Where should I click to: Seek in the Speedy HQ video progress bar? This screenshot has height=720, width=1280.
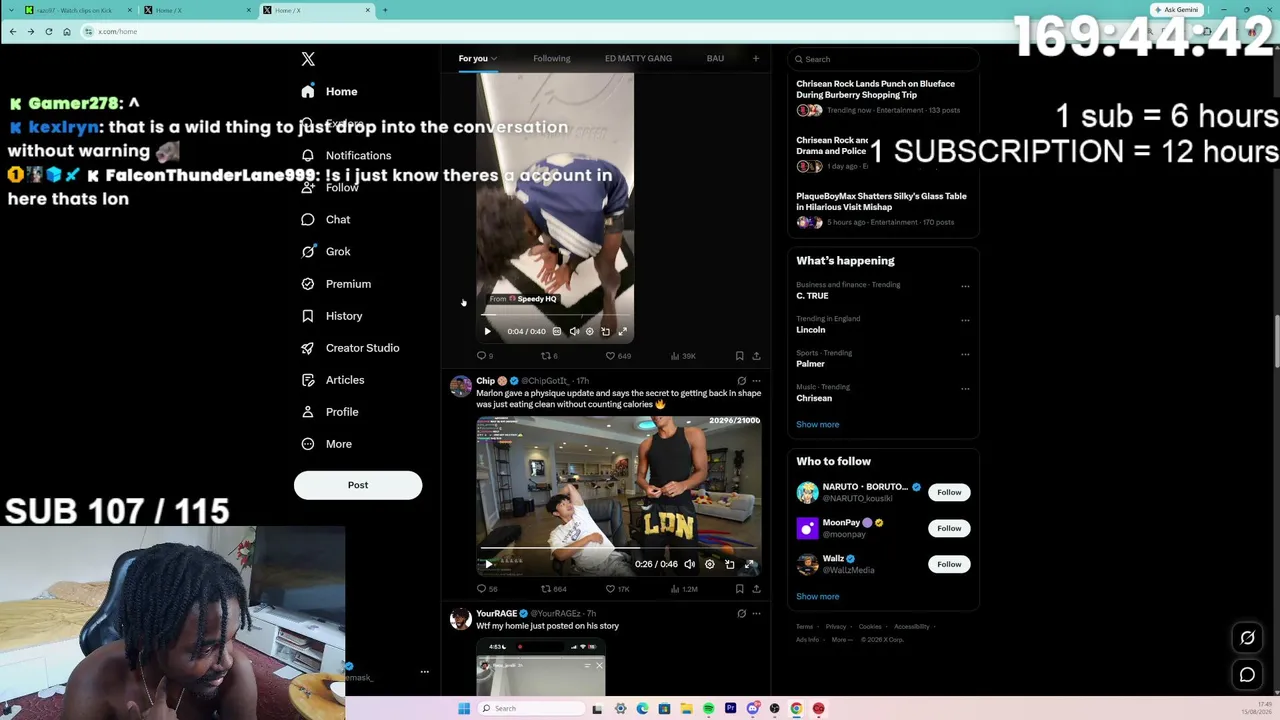(555, 315)
